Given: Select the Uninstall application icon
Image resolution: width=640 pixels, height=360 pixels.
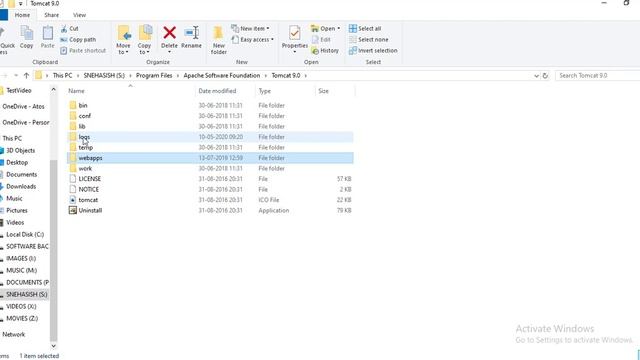Looking at the screenshot, I should (73, 211).
